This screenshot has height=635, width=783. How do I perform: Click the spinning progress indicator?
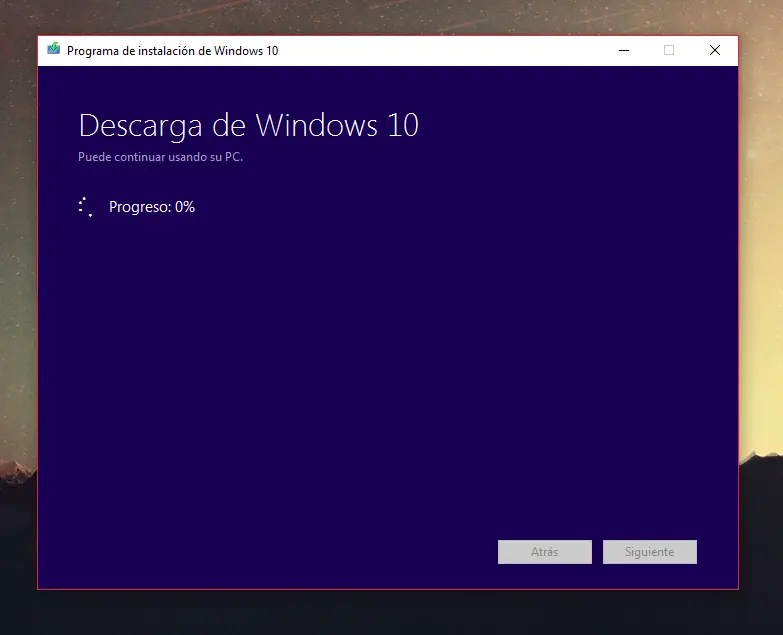[85, 207]
